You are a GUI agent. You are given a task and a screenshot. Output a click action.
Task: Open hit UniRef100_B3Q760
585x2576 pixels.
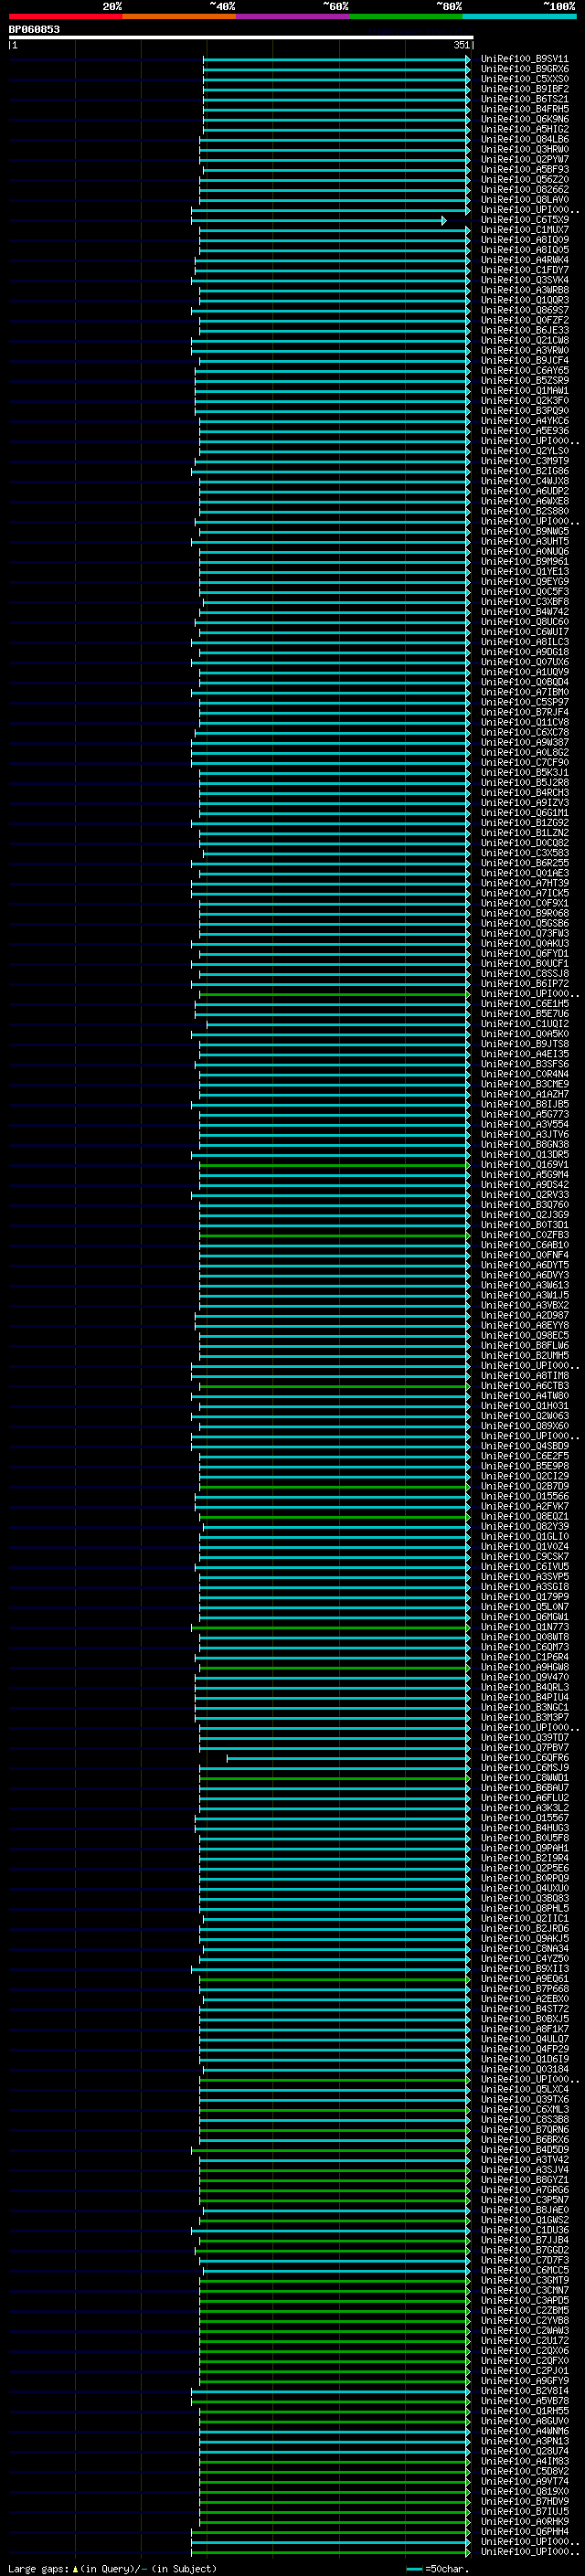(x=525, y=1205)
